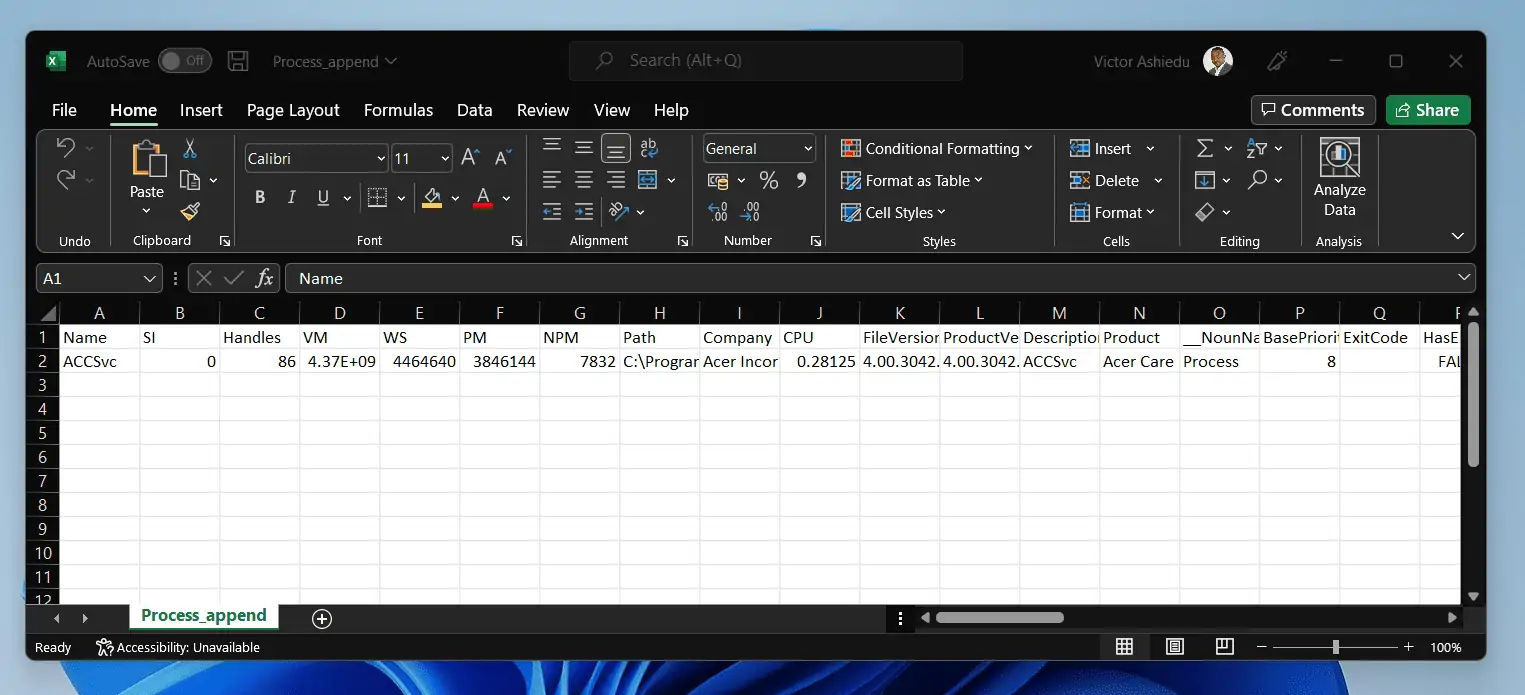Collapse the ribbon with chevron

(1457, 236)
